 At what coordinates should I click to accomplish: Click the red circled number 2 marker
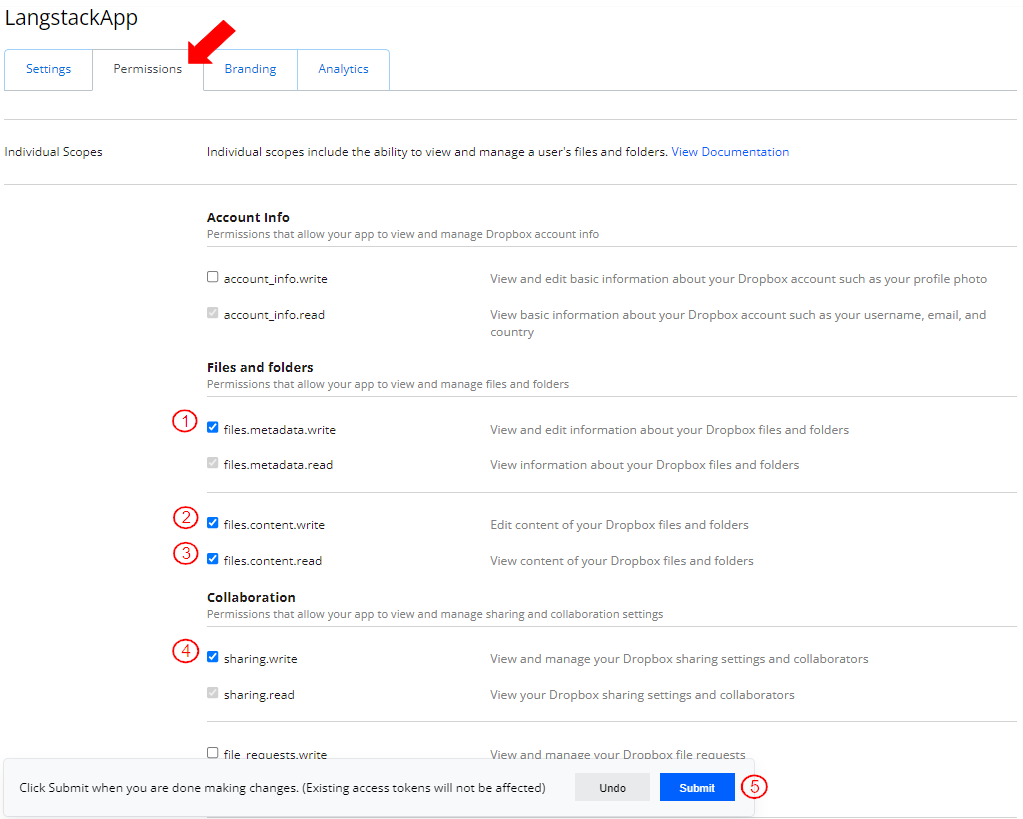tap(185, 518)
